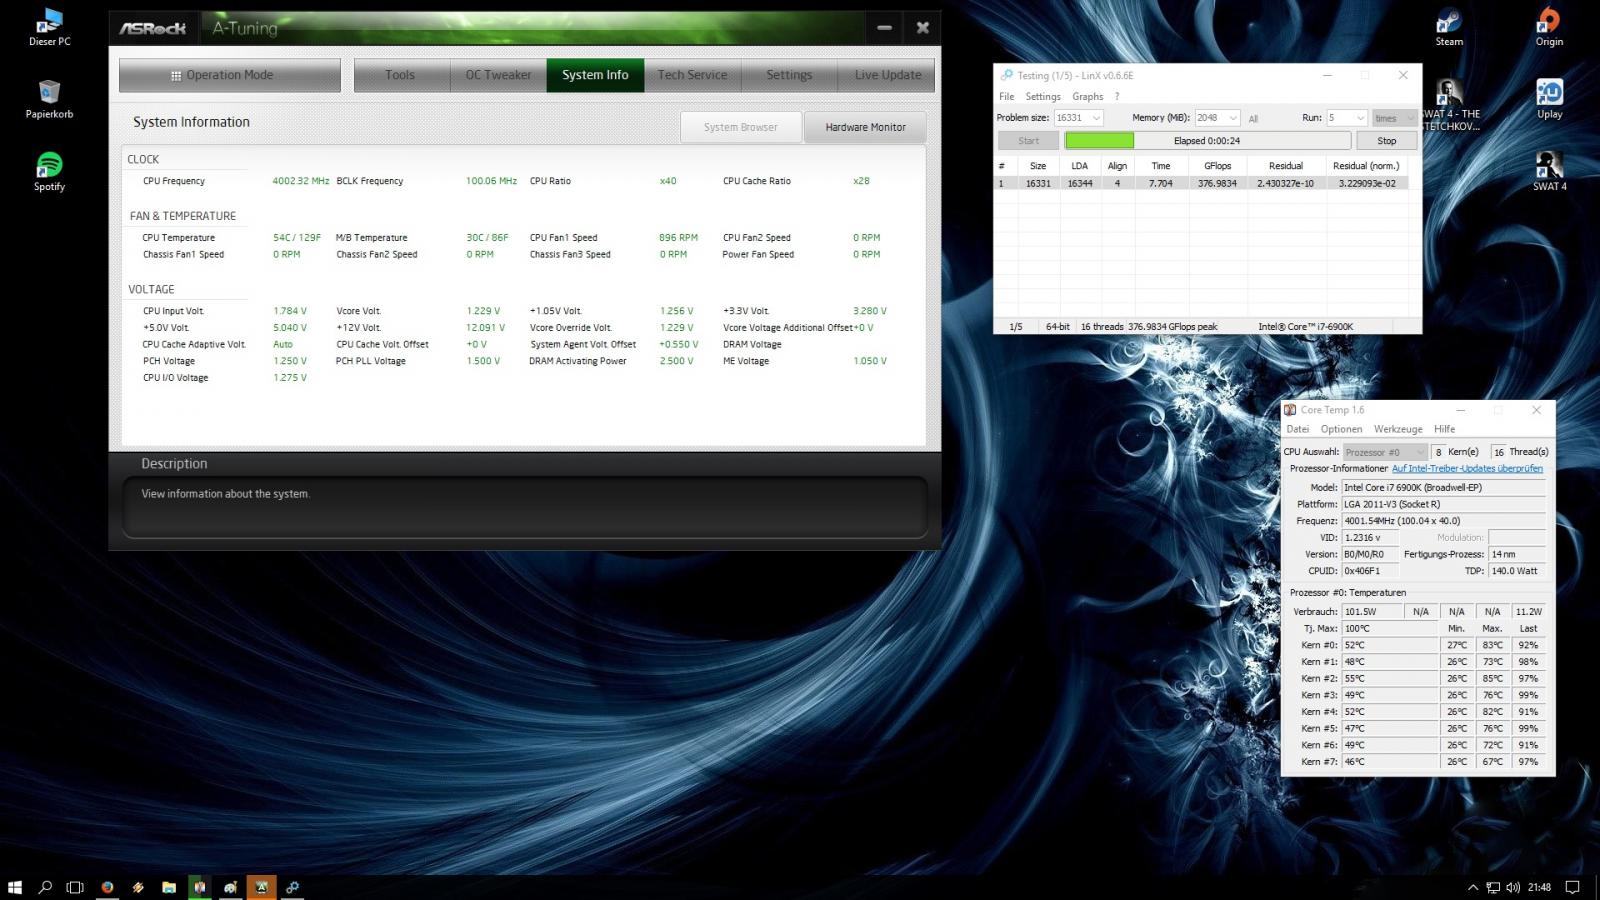This screenshot has width=1600, height=900.
Task: Launch Origin from the desktop shortcut
Action: pyautogui.click(x=1549, y=27)
